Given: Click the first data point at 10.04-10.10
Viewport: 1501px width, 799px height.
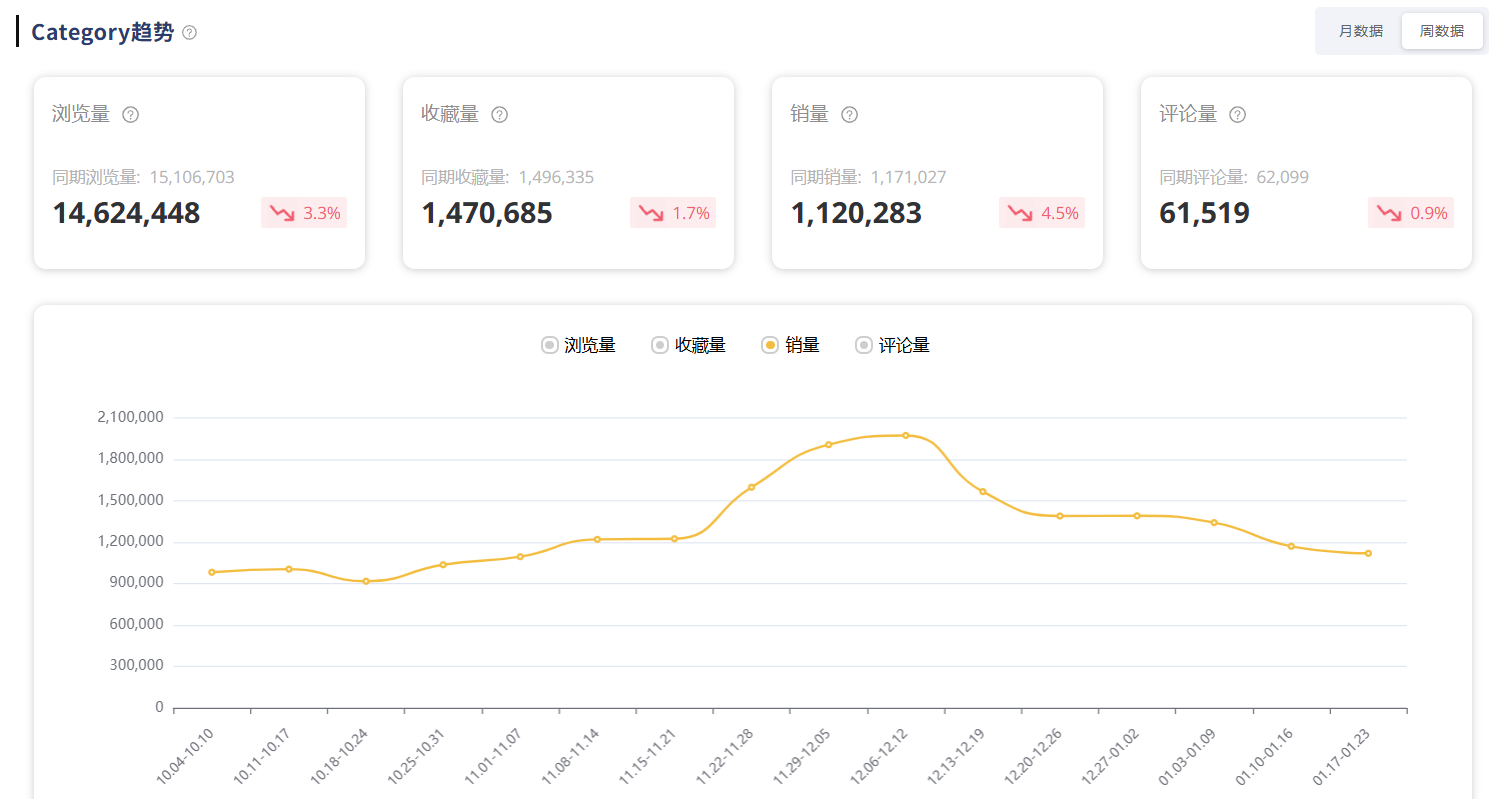Looking at the screenshot, I should [x=210, y=571].
